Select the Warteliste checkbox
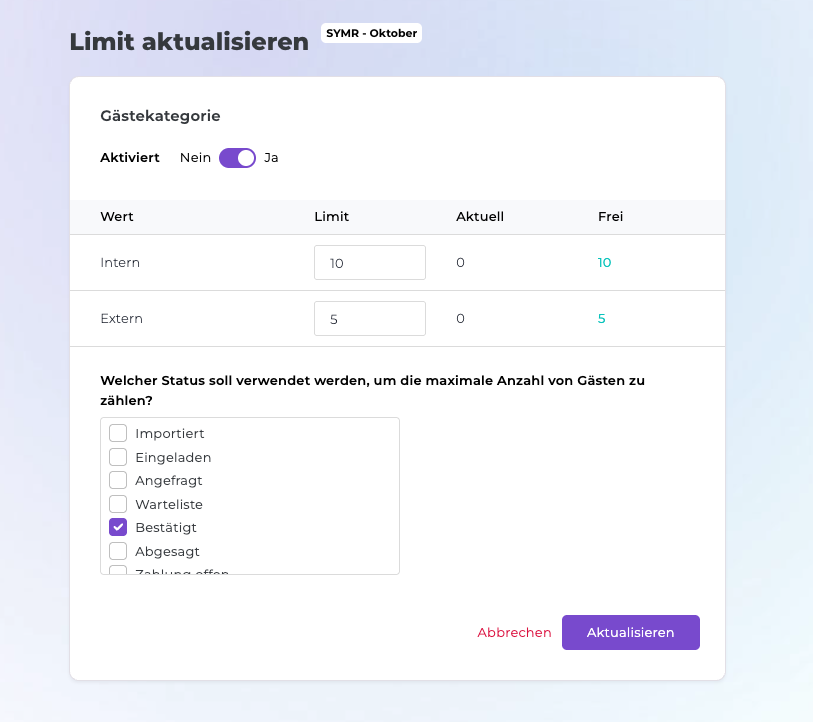This screenshot has height=722, width=813. 118,504
